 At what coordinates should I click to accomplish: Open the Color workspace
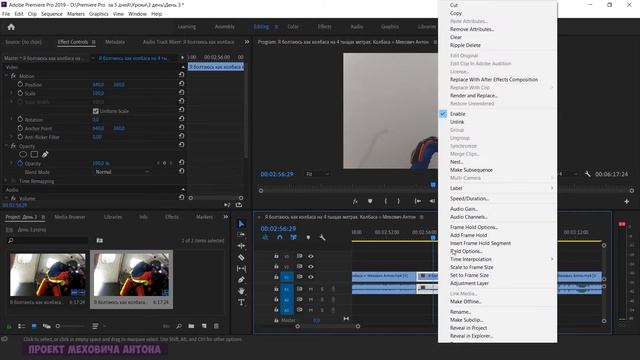coord(293,27)
